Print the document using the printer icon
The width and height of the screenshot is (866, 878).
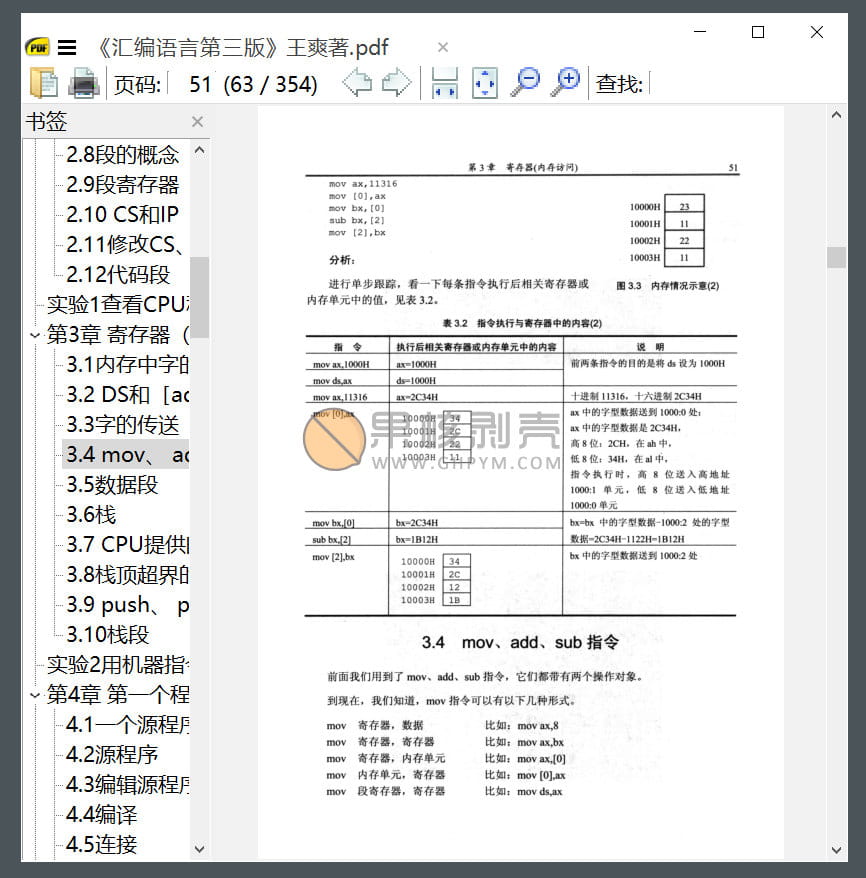coord(84,83)
